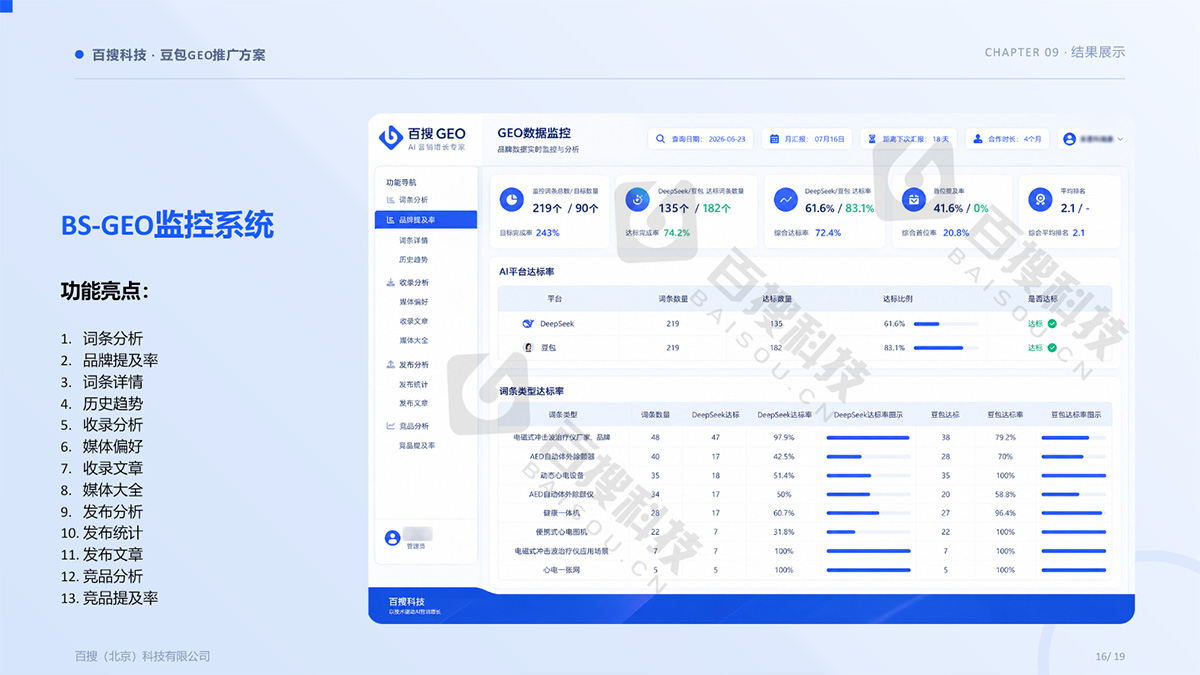Screen dimensions: 1200x675
Task: Click the 词条类型 column header
Action: (562, 414)
